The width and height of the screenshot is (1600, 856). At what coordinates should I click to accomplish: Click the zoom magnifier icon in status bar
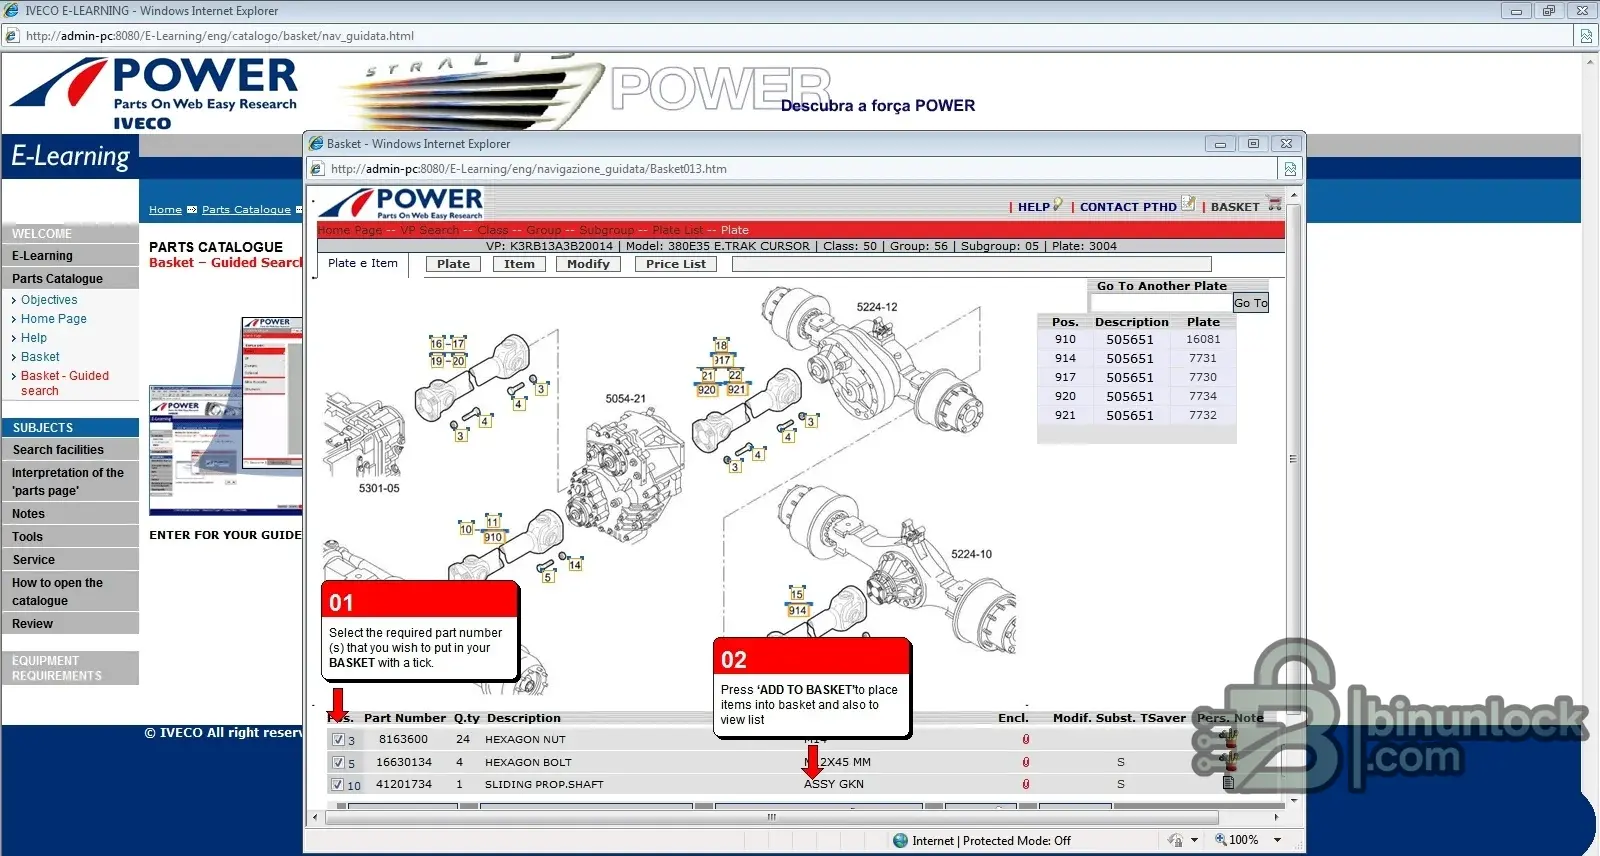pyautogui.click(x=1220, y=840)
